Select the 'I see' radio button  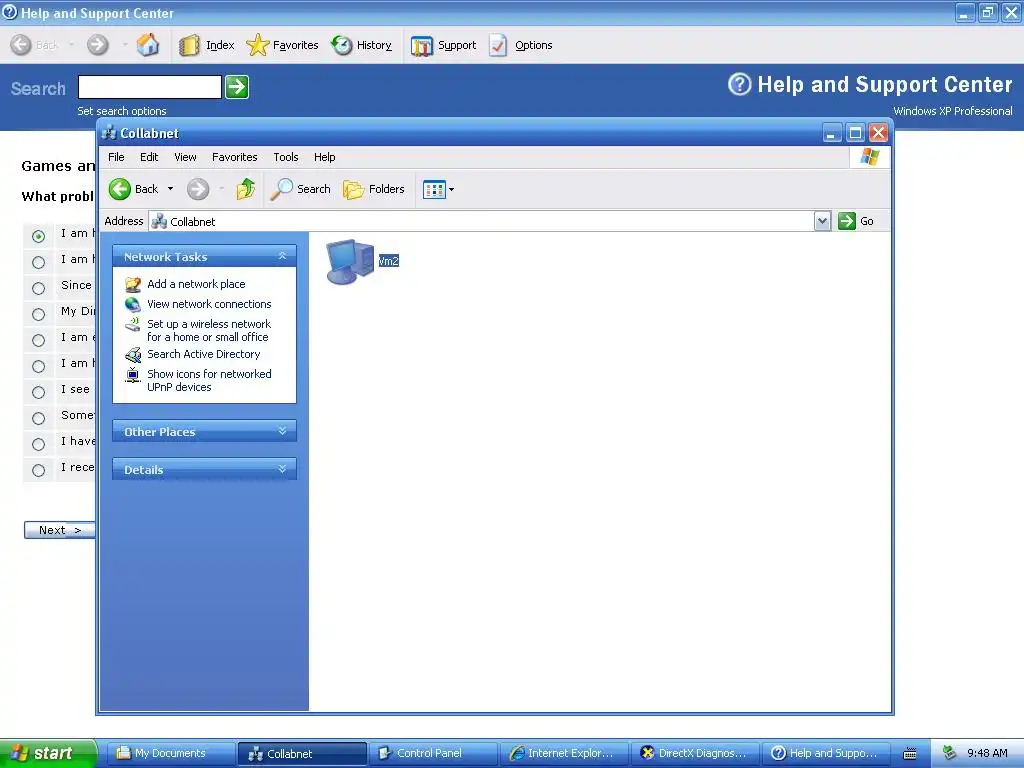pos(39,392)
